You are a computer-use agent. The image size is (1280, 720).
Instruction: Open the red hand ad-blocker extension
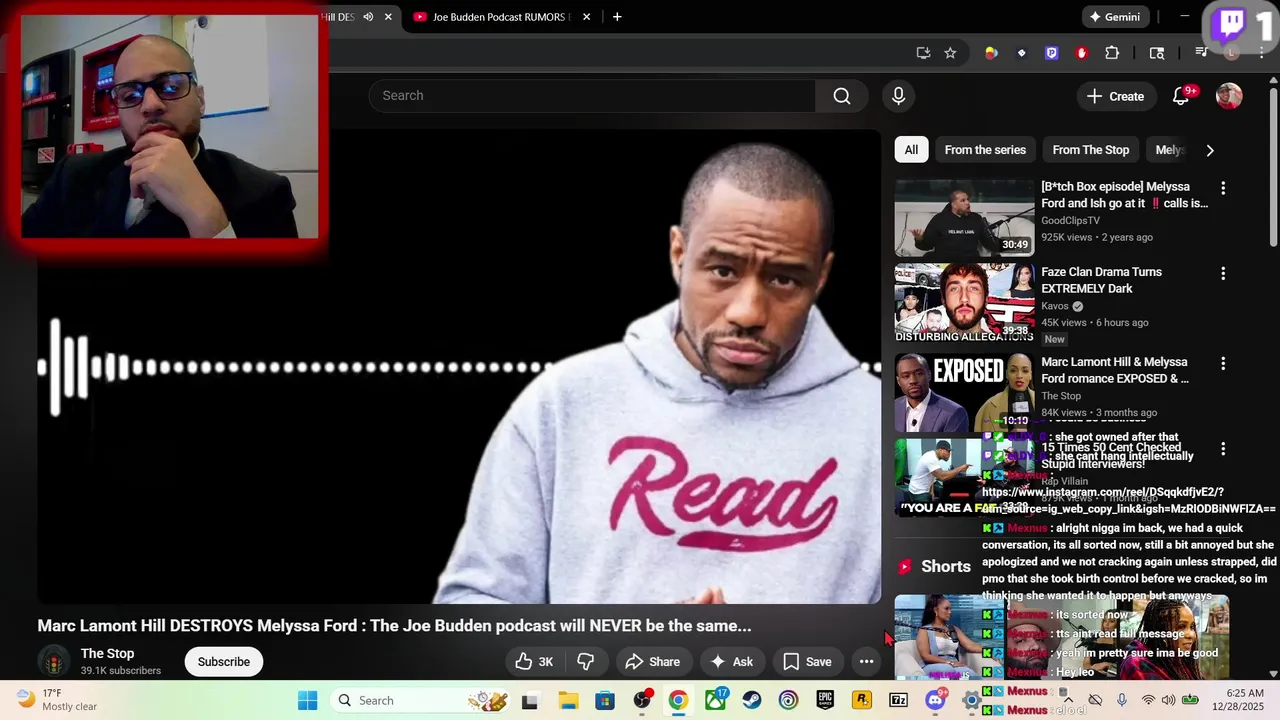point(1081,53)
